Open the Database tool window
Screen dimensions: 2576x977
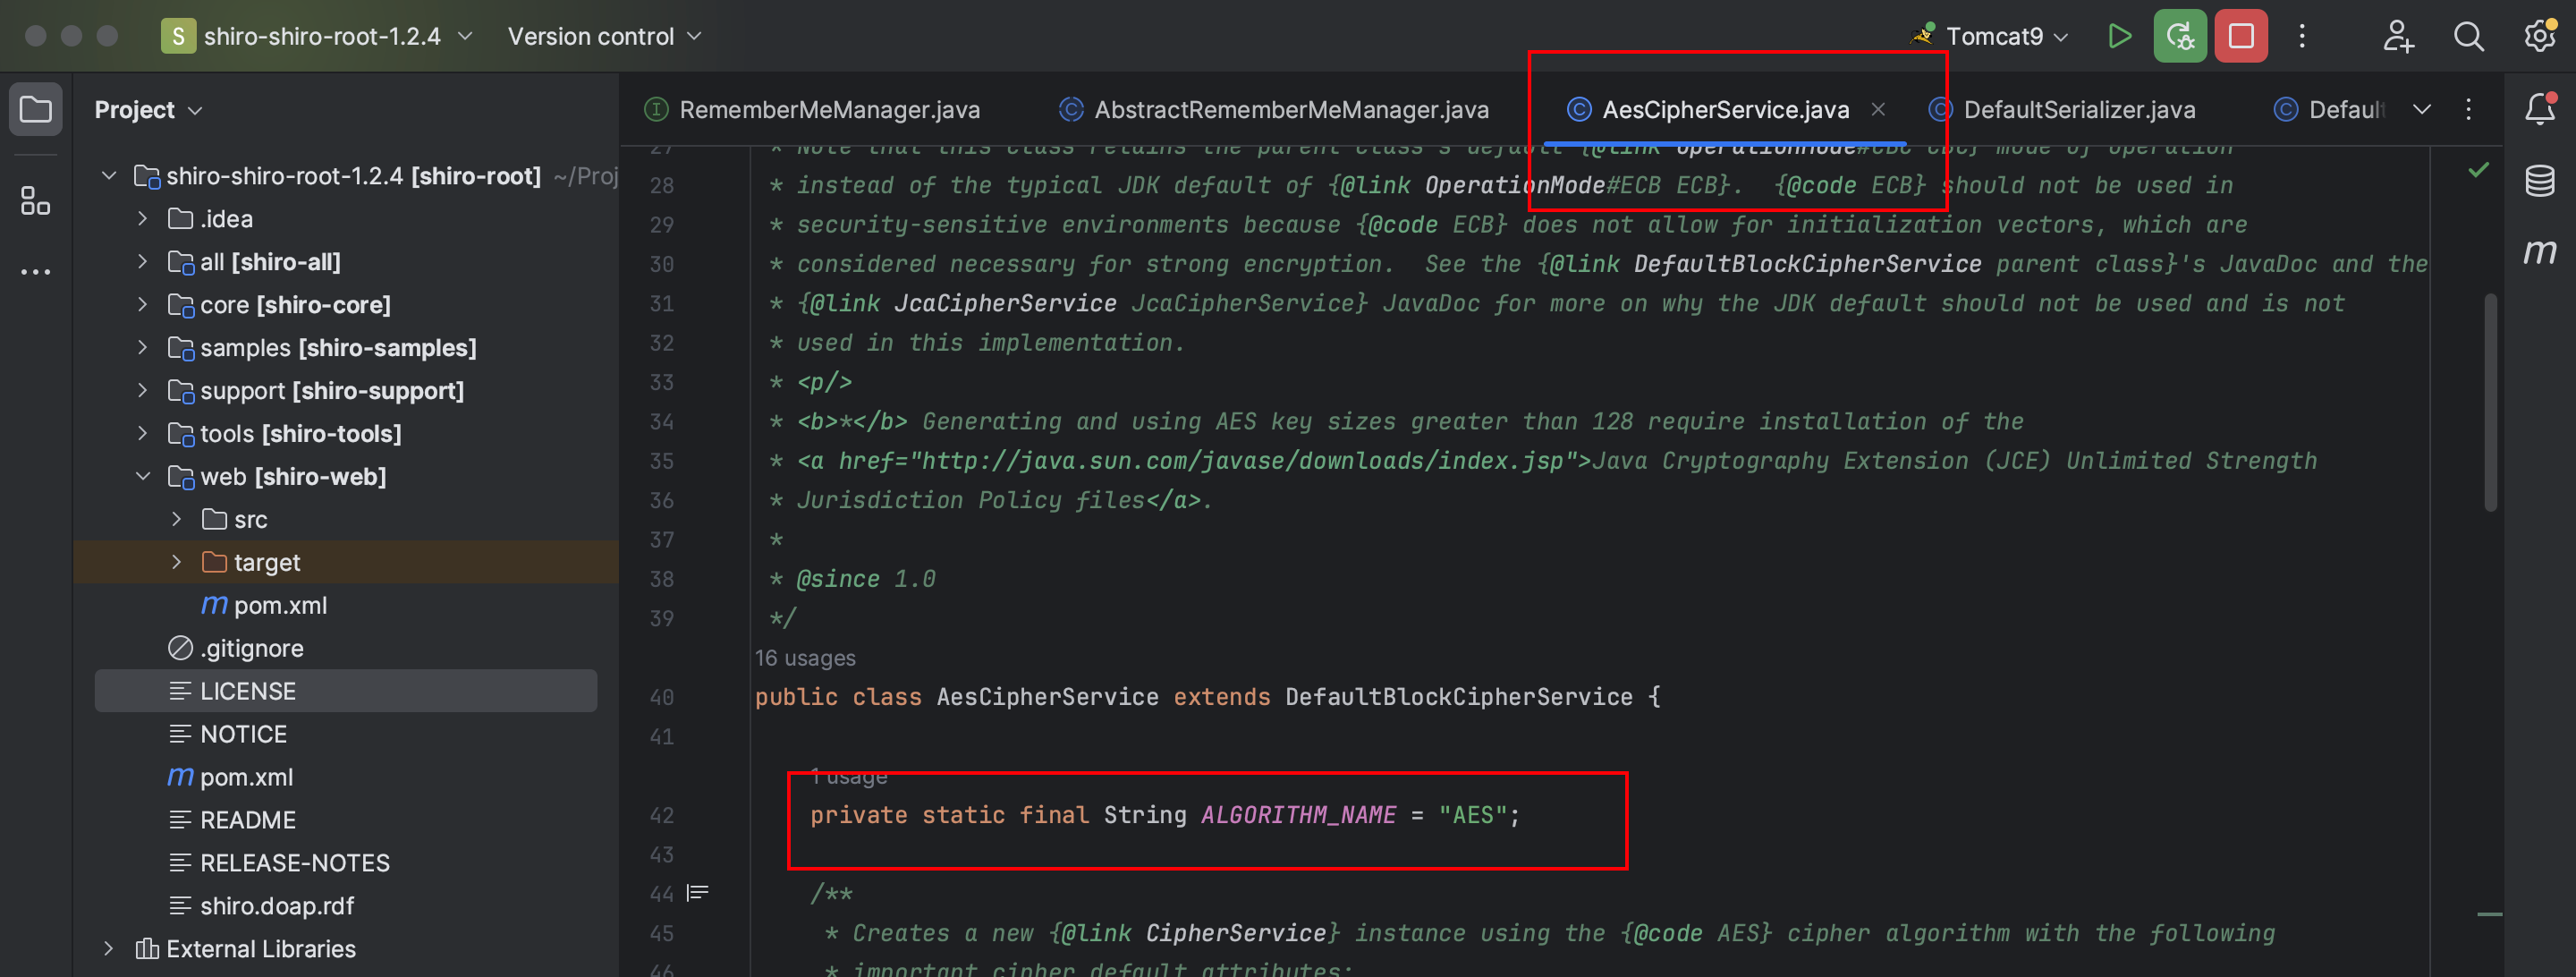(x=2540, y=181)
